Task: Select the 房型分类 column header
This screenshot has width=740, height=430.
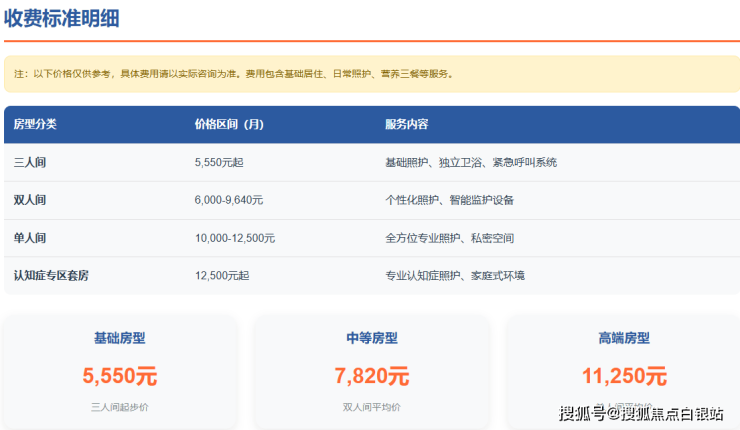Action: click(35, 125)
